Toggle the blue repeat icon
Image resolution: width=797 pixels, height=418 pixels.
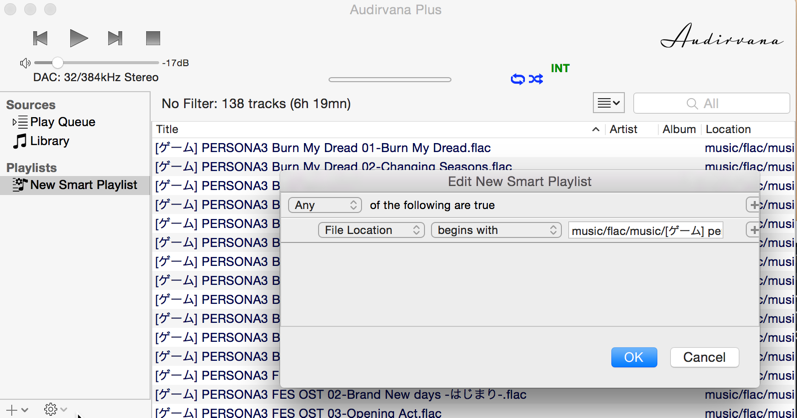click(x=517, y=79)
